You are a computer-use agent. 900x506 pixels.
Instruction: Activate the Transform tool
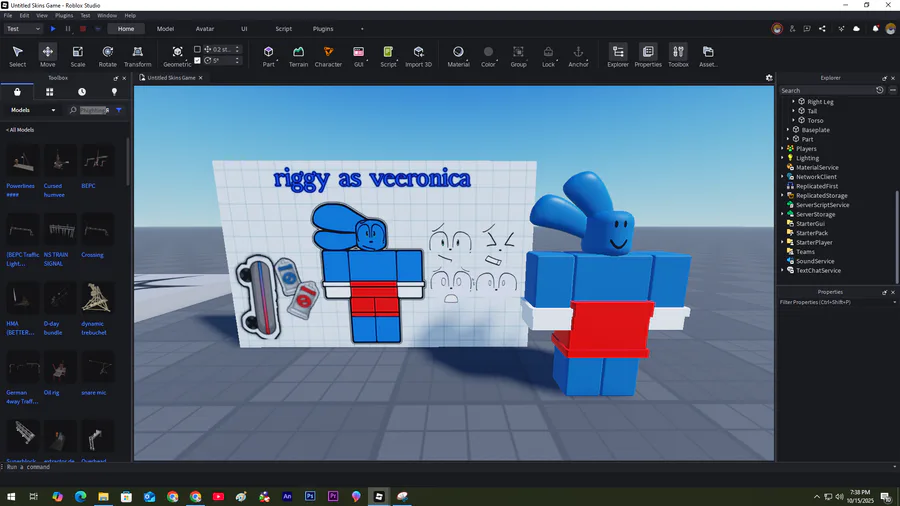point(138,56)
